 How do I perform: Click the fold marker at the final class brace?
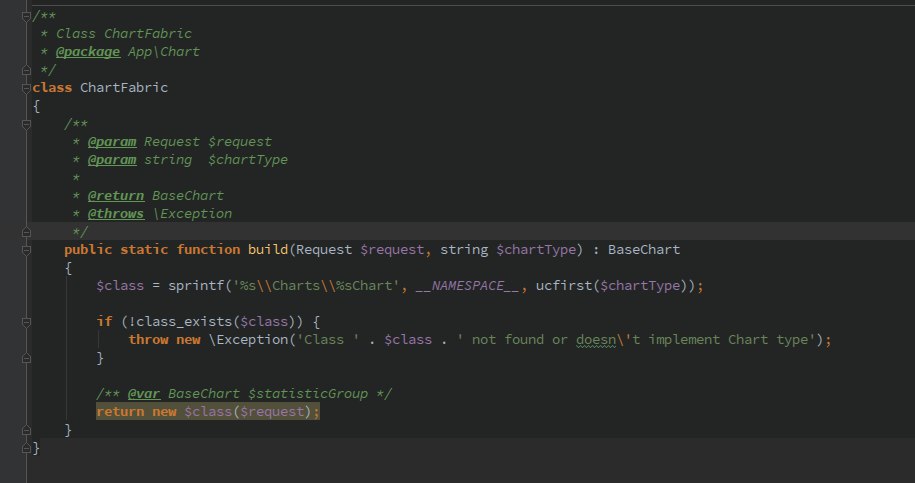pyautogui.click(x=26, y=448)
